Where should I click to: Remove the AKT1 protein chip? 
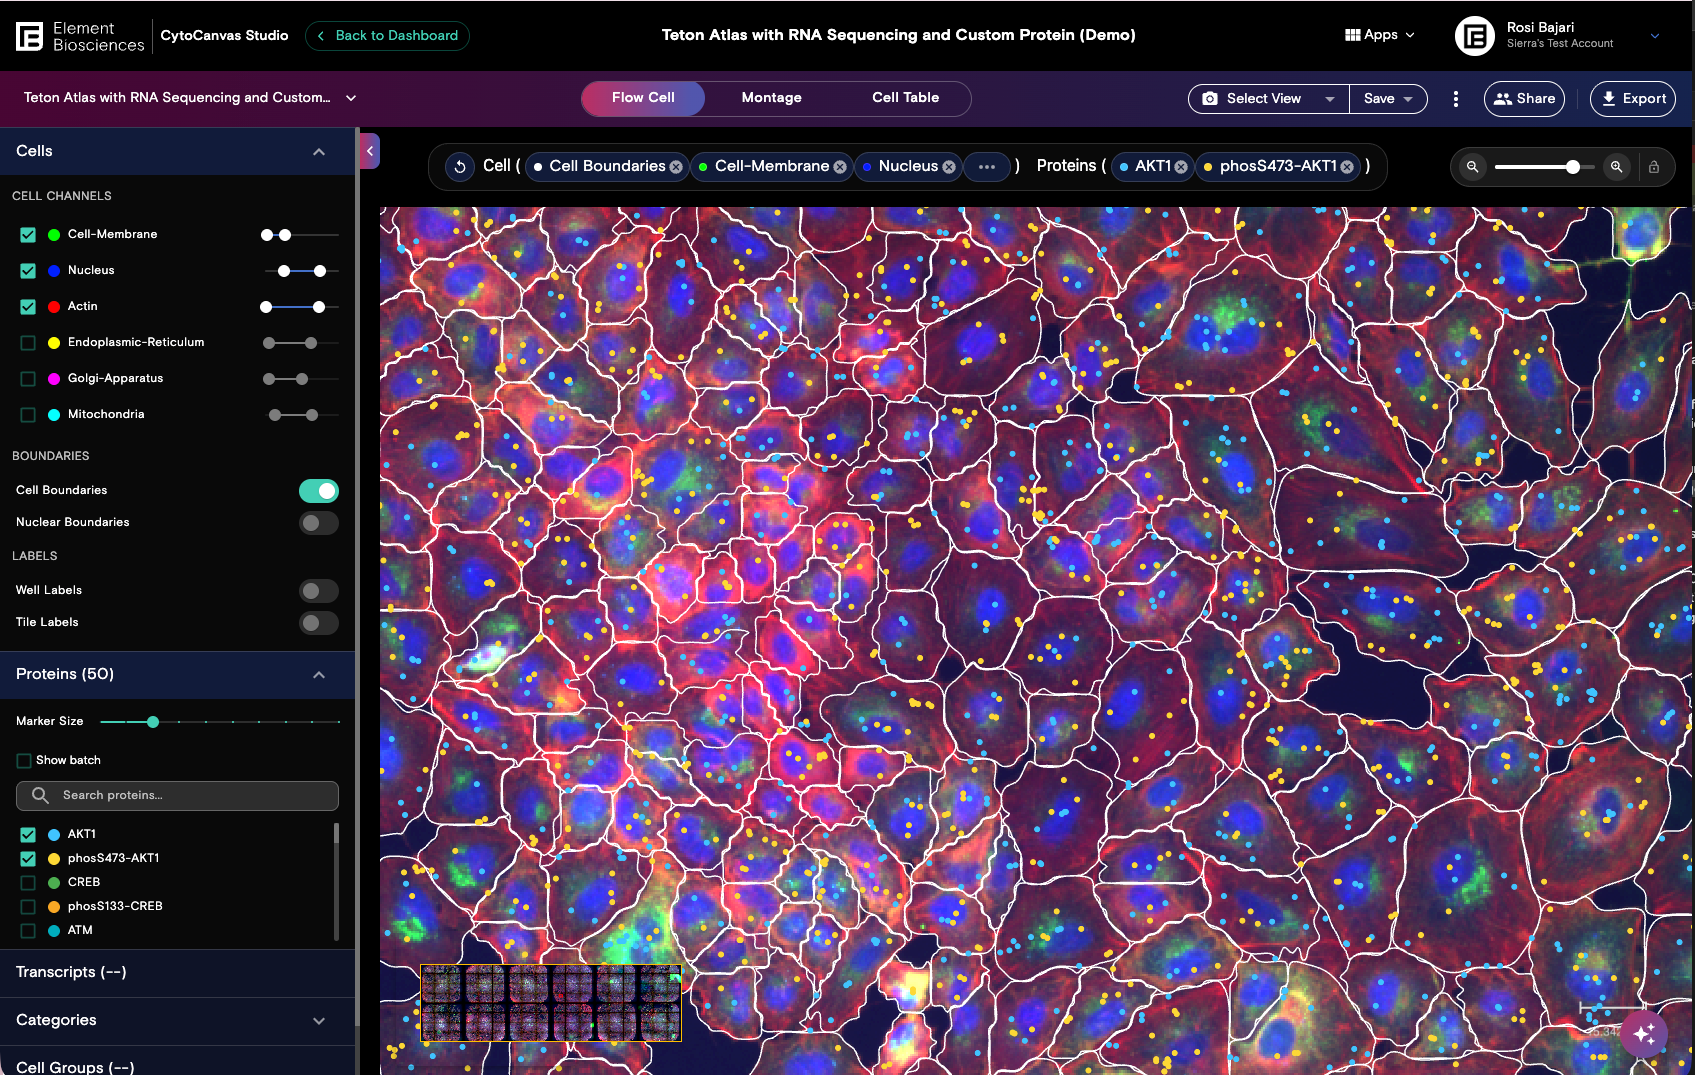pos(1181,167)
